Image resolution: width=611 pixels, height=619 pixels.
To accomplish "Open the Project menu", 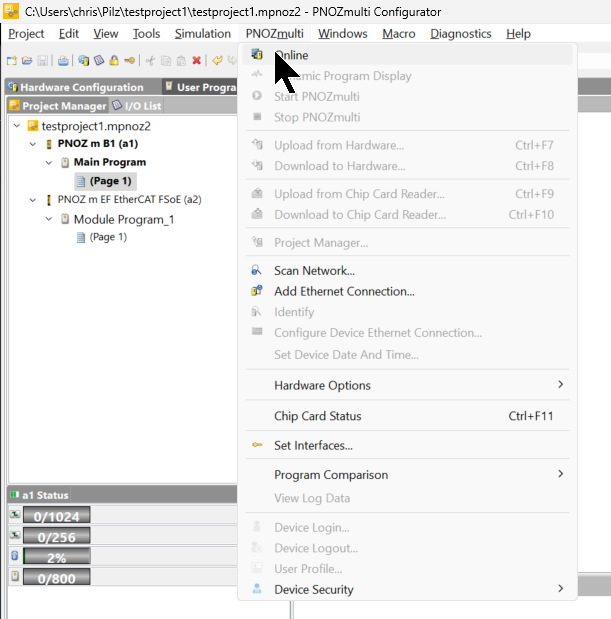I will tap(26, 34).
